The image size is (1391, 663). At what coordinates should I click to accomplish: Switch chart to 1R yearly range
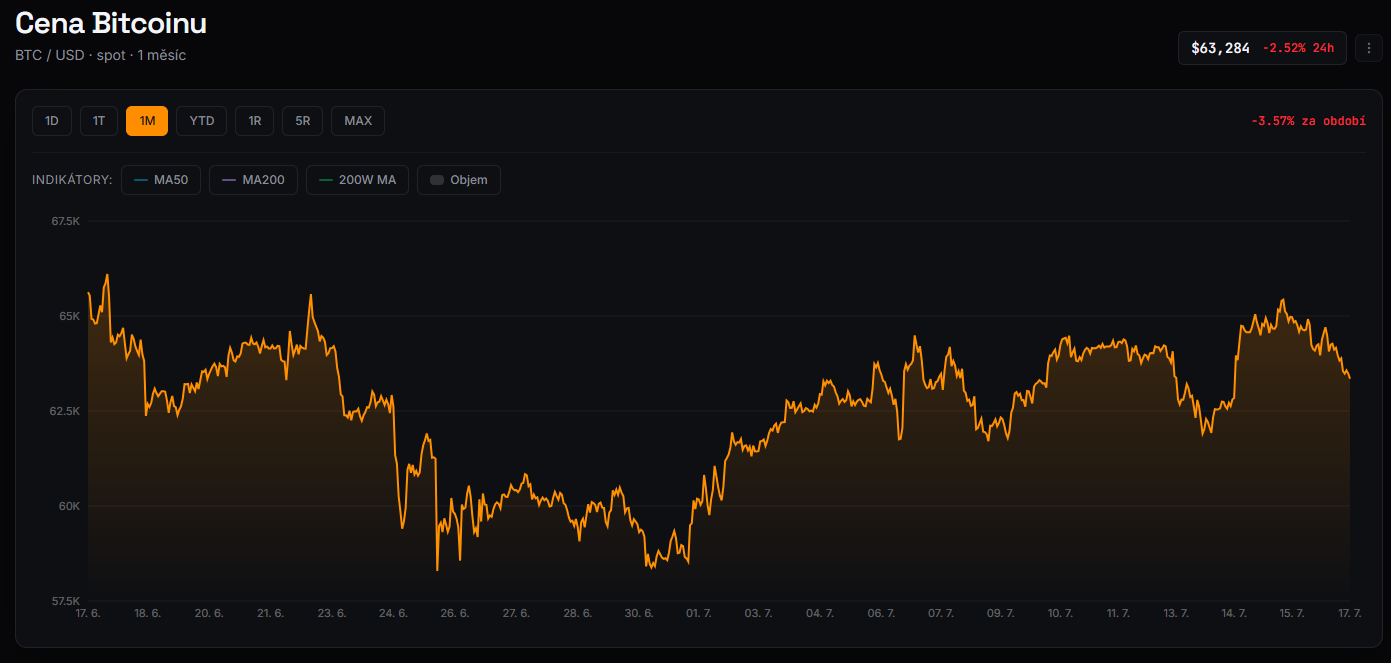tap(254, 121)
